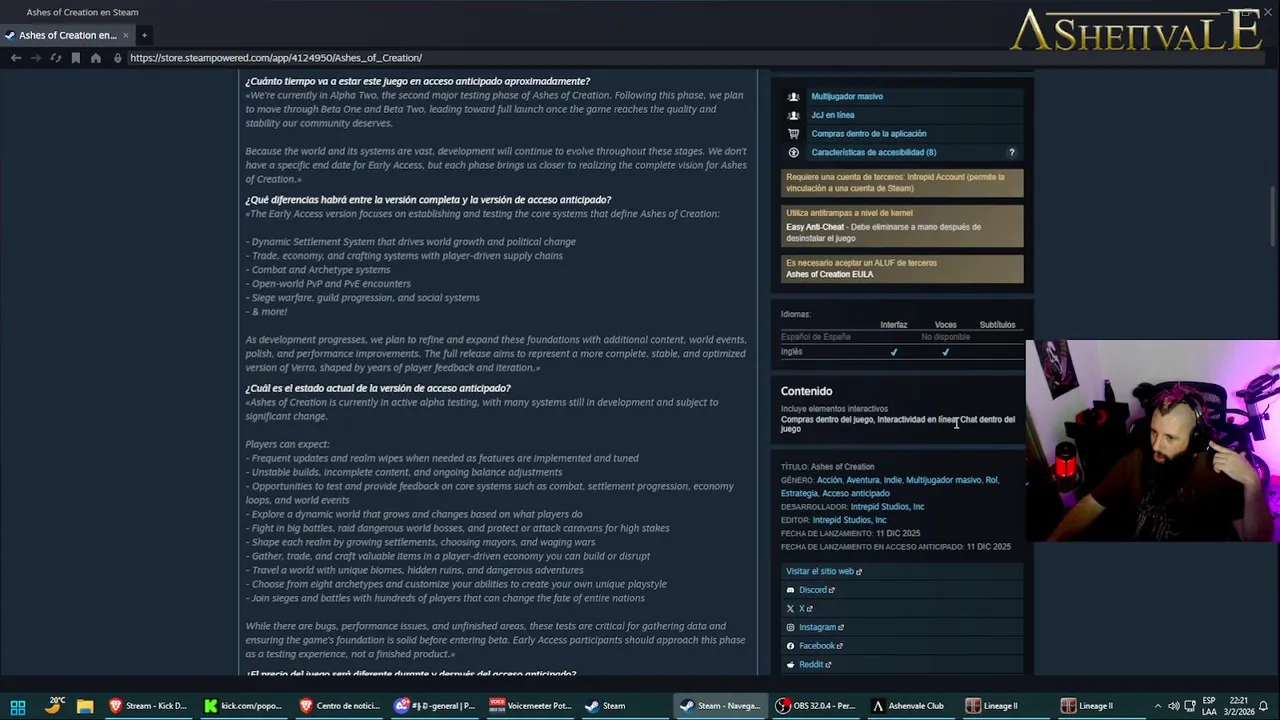This screenshot has width=1280, height=720.
Task: Click the bookmark icon in the toolbar
Action: tap(76, 58)
